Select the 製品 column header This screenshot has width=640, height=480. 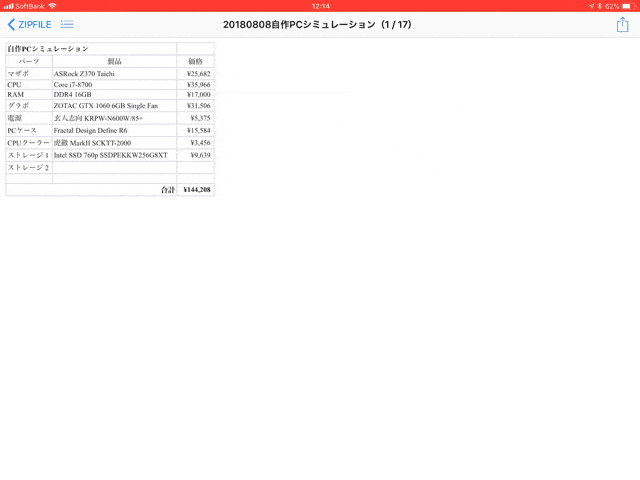115,61
